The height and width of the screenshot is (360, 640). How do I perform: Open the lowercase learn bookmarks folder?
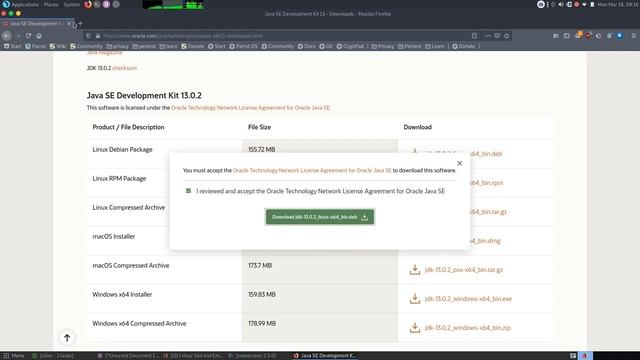pos(169,46)
